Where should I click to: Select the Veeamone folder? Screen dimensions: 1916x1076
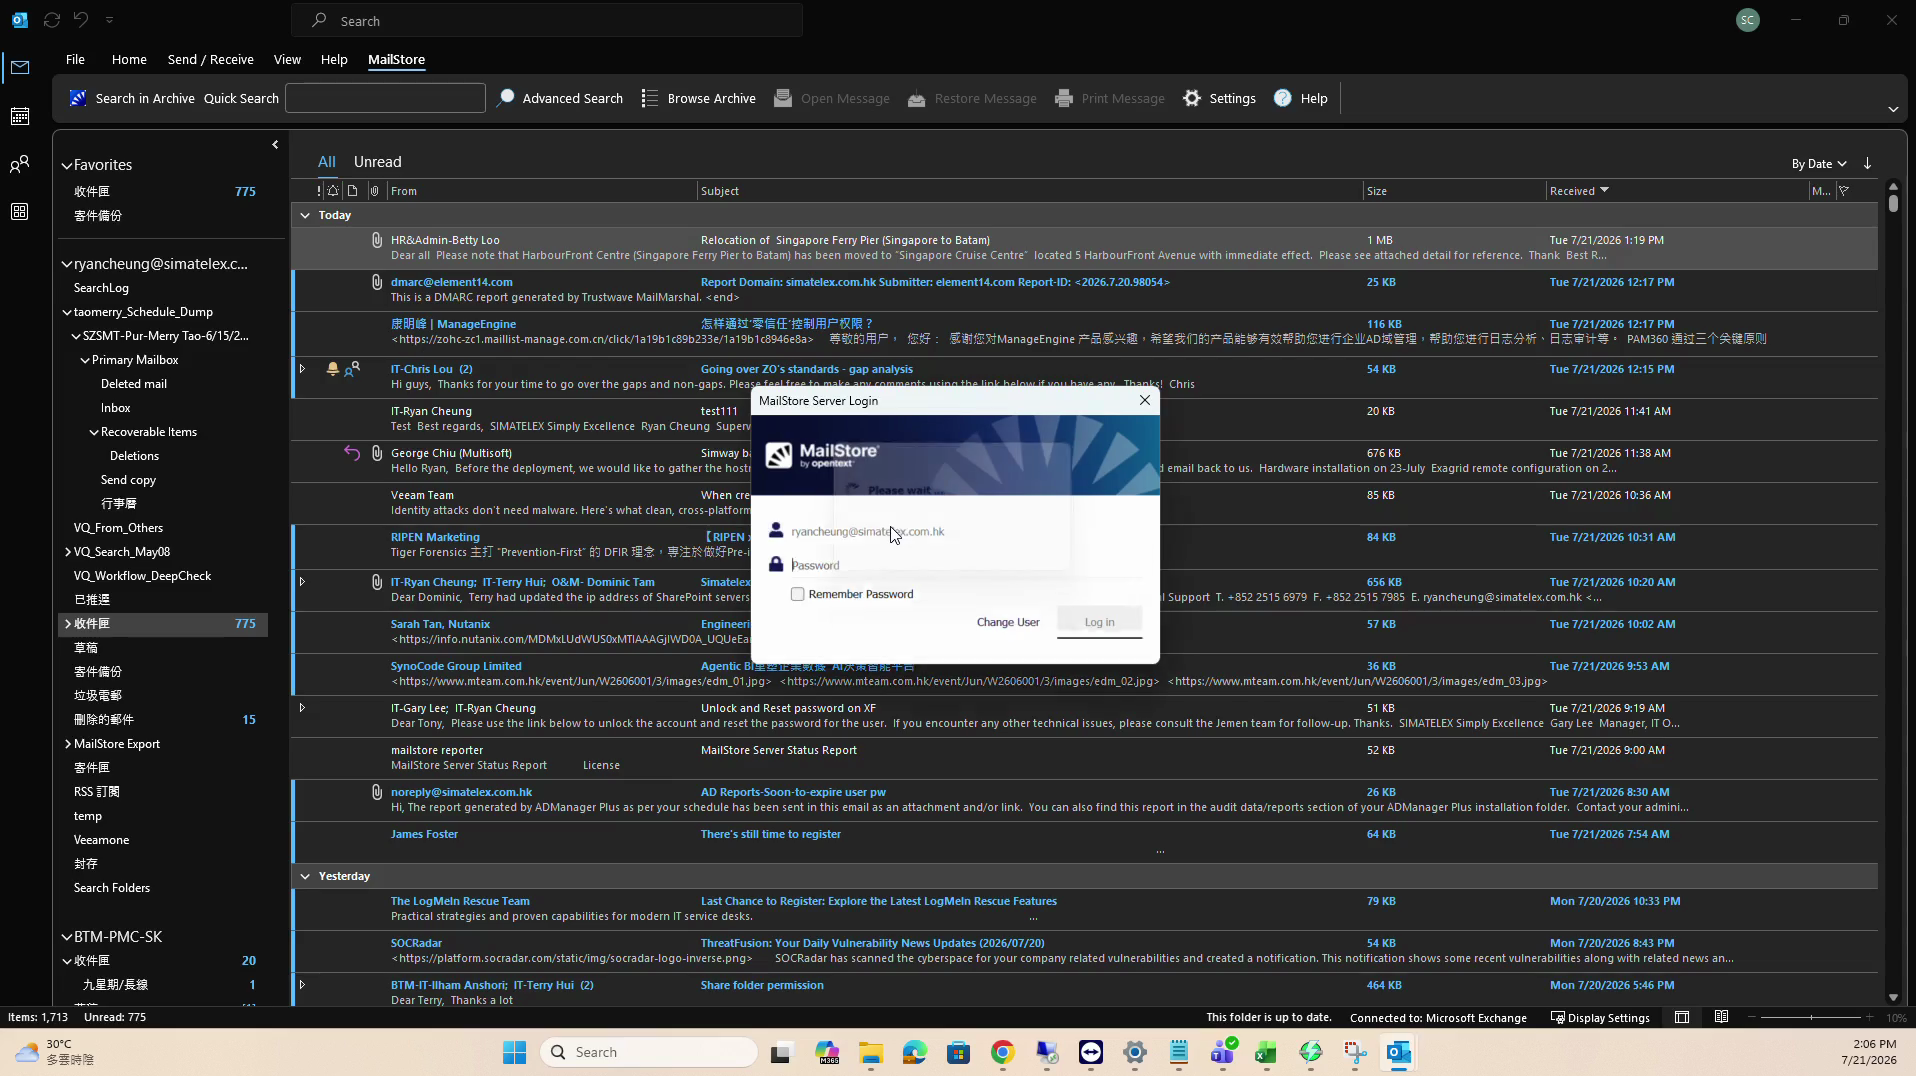[x=101, y=840]
